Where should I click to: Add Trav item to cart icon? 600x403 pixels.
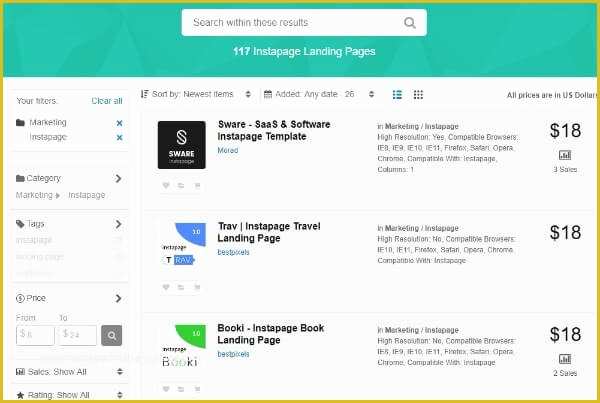coord(197,287)
